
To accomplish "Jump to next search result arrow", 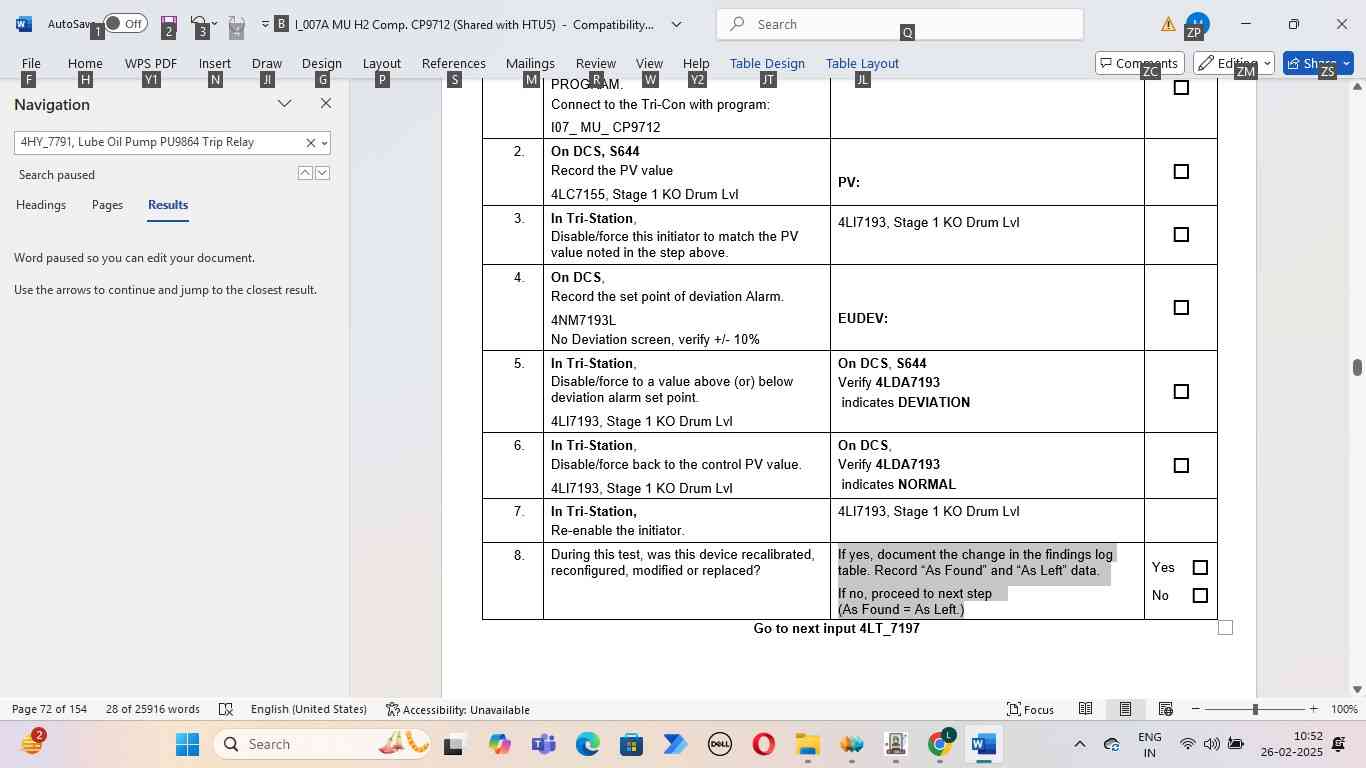I will (x=322, y=173).
